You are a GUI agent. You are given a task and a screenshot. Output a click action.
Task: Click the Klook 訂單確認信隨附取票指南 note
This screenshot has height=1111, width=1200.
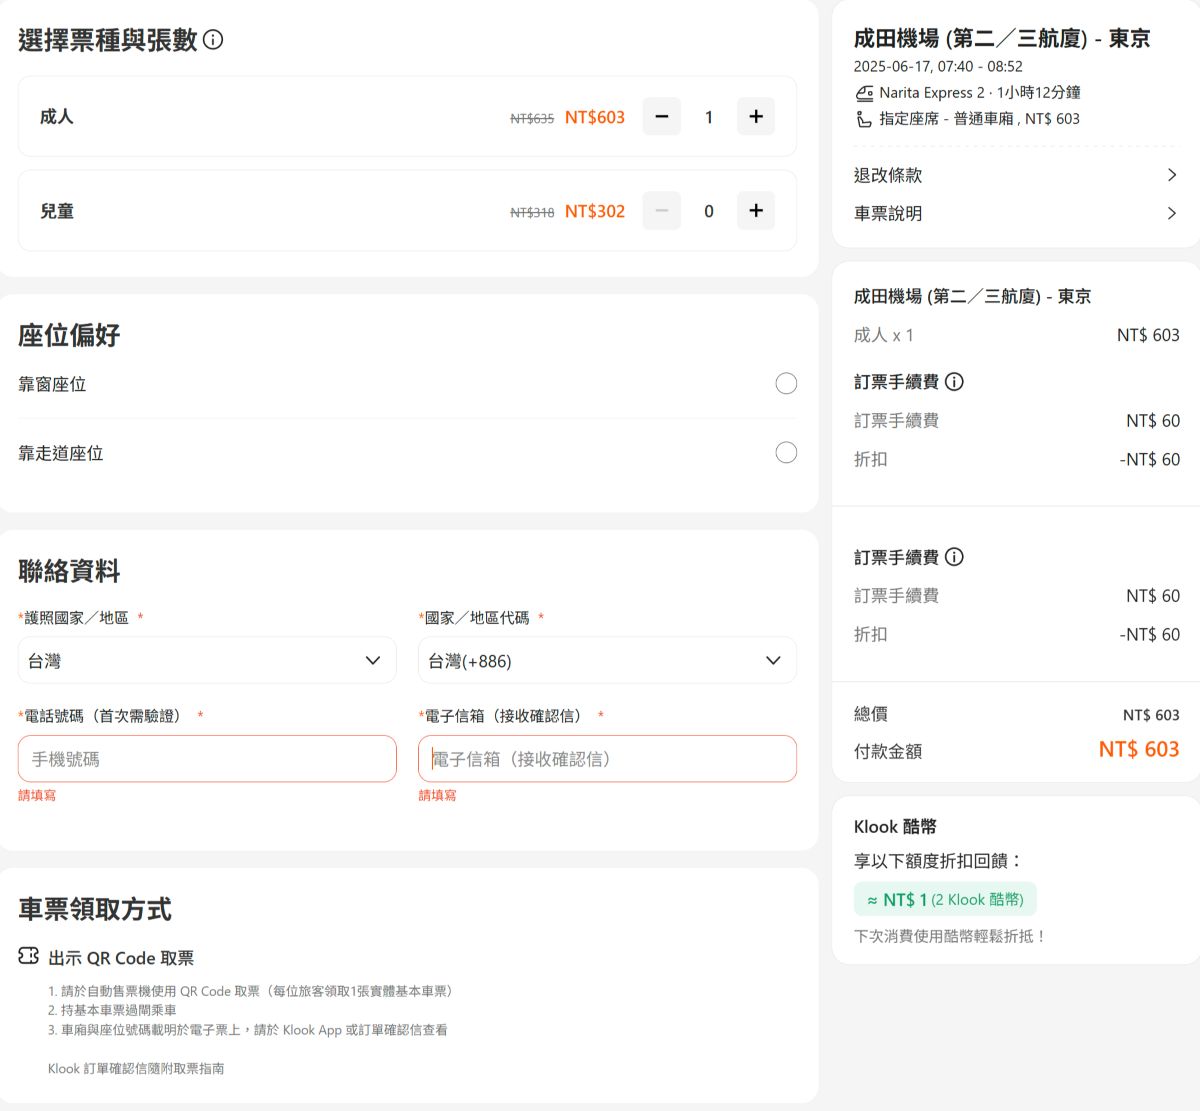click(136, 1069)
